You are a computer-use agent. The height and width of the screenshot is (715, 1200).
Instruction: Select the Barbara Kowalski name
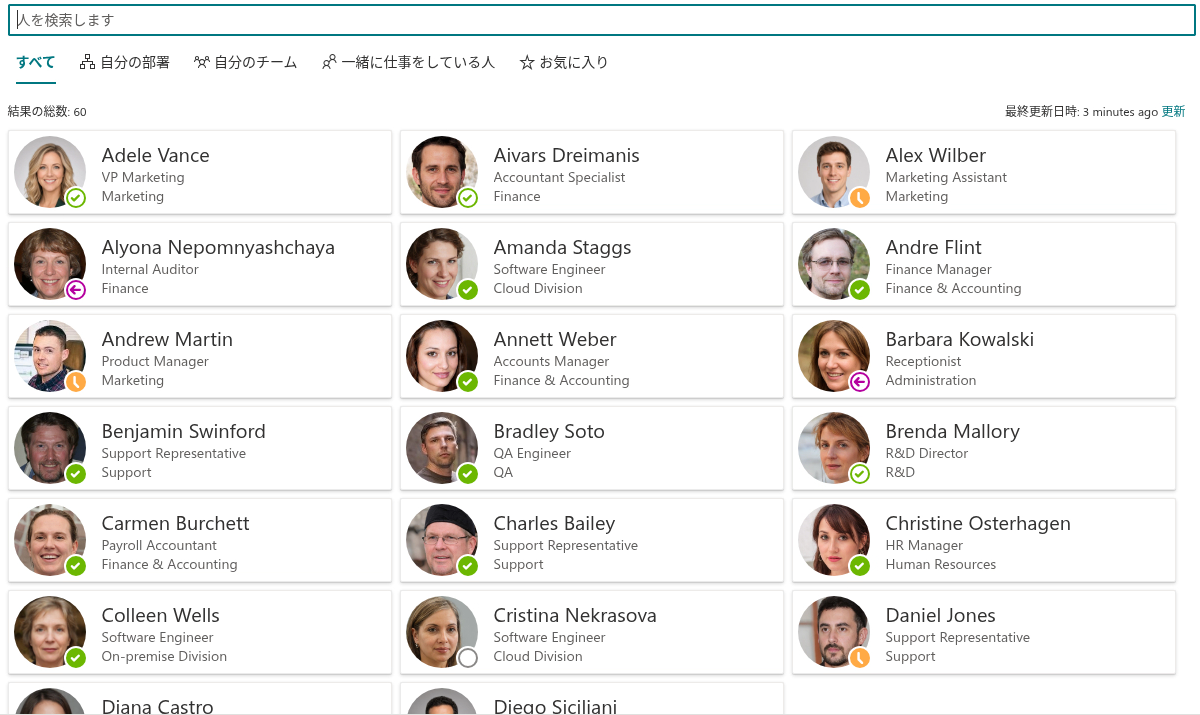pyautogui.click(x=960, y=339)
